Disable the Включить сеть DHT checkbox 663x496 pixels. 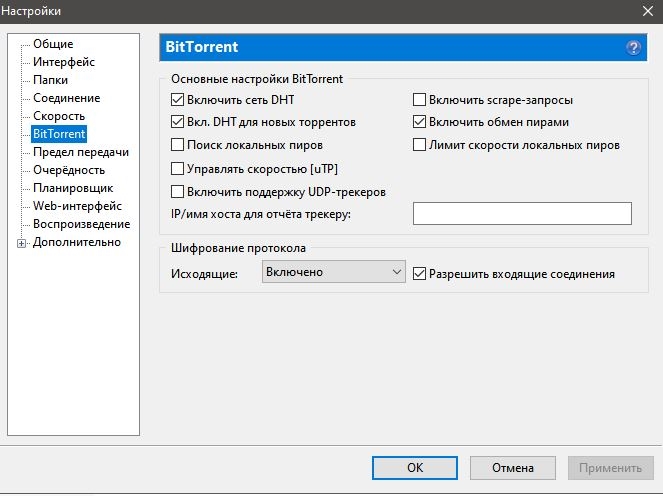(178, 100)
